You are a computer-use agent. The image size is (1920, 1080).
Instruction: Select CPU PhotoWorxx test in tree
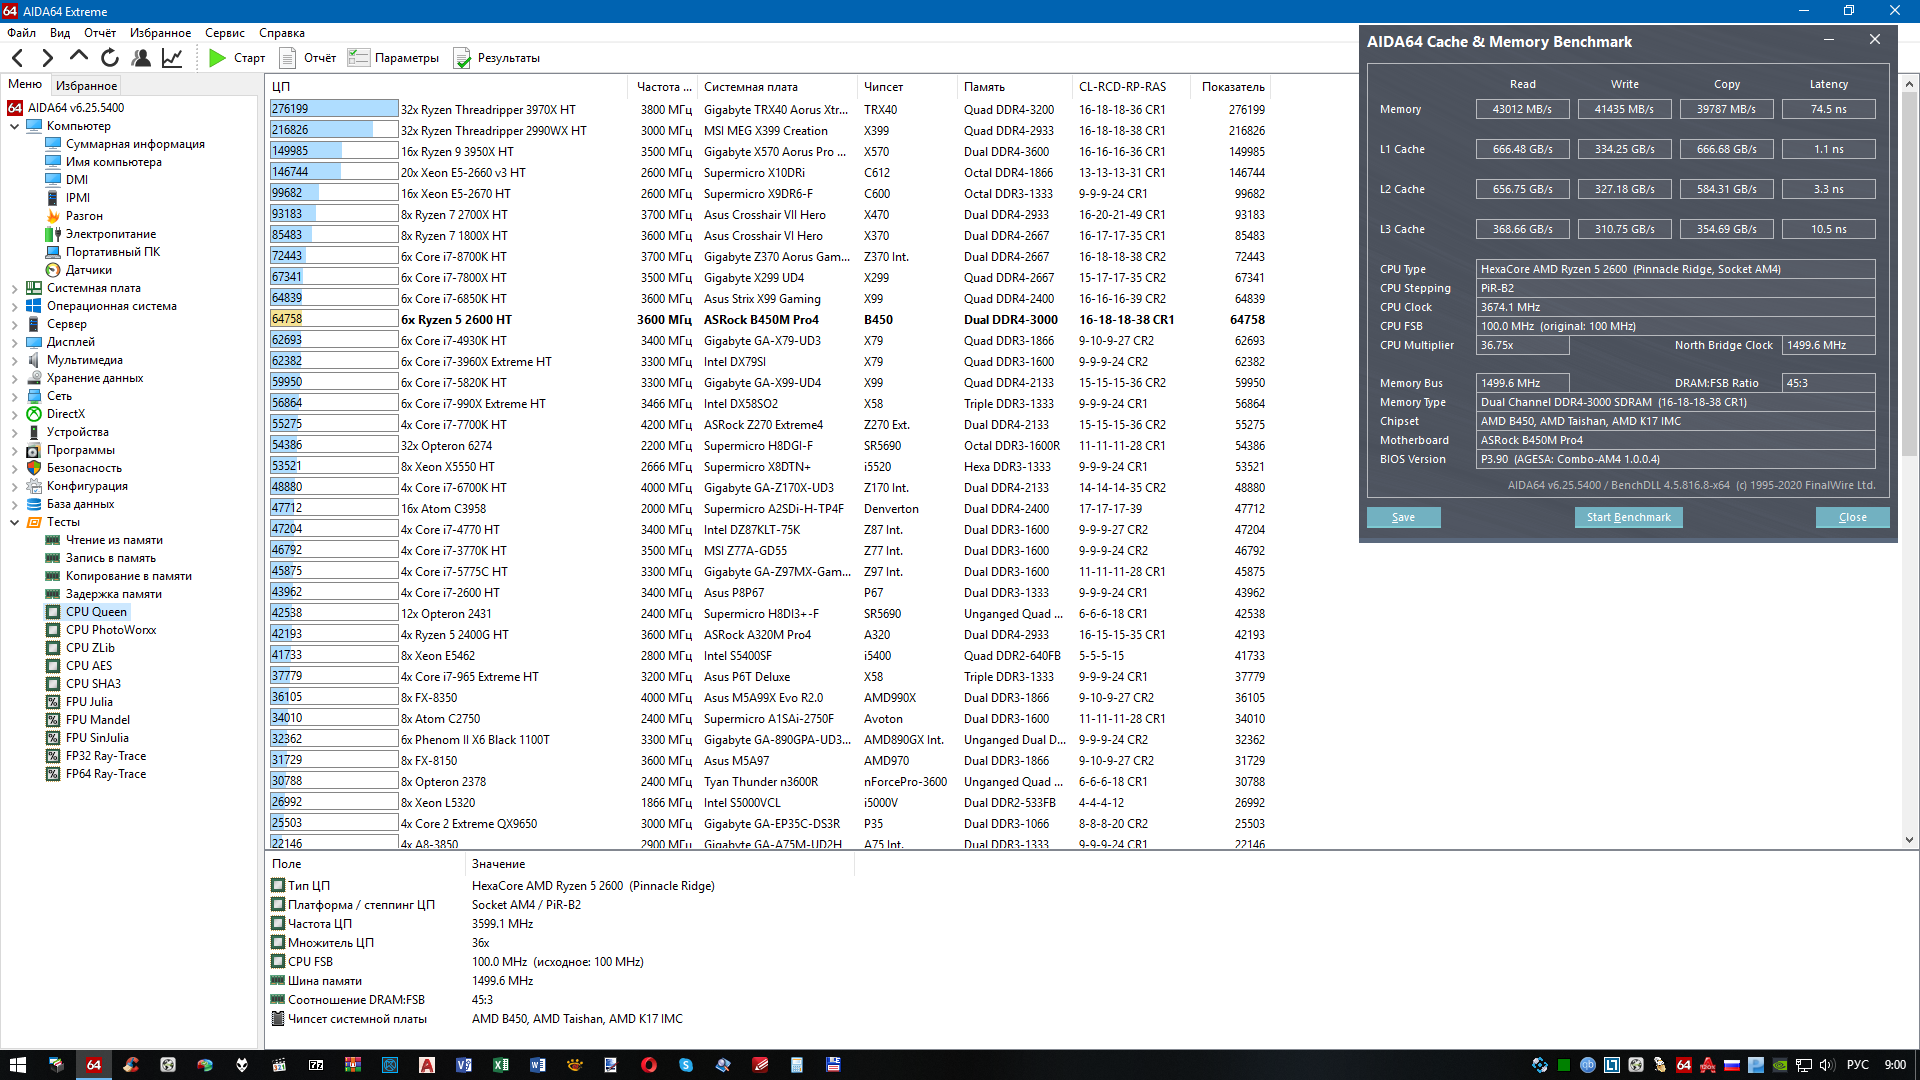coord(110,630)
